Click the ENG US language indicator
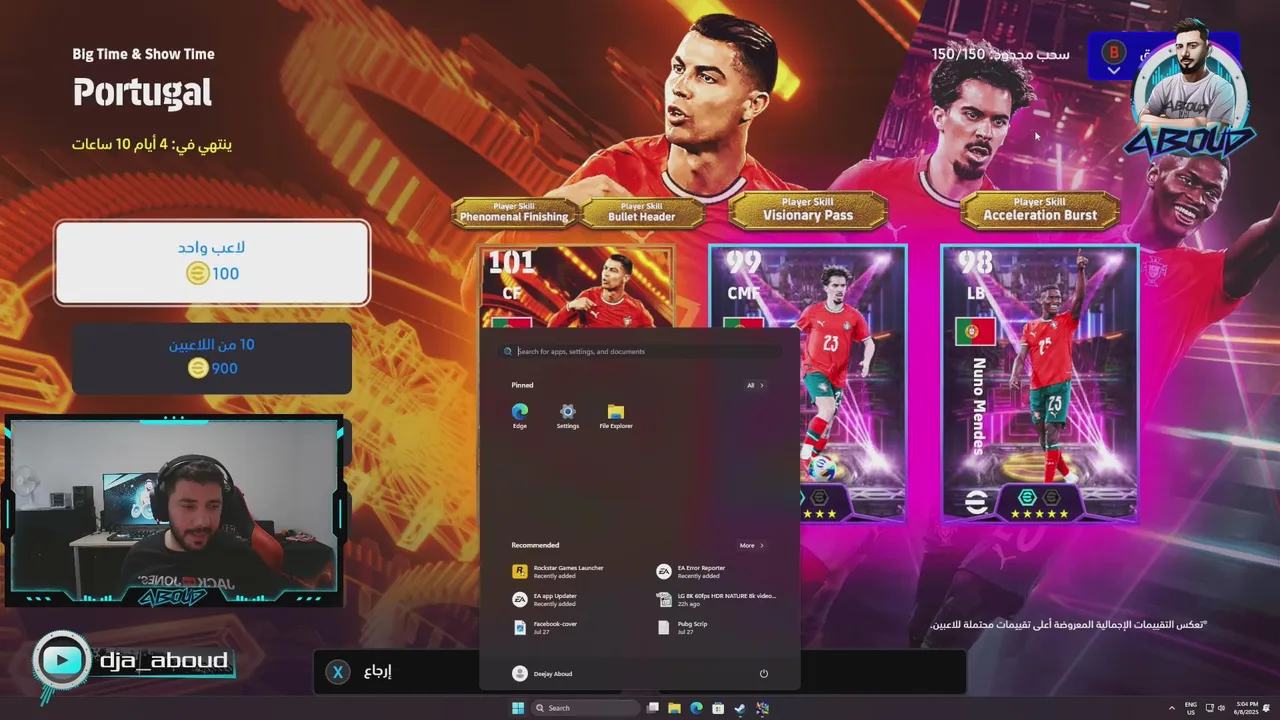This screenshot has height=720, width=1280. (x=1191, y=708)
